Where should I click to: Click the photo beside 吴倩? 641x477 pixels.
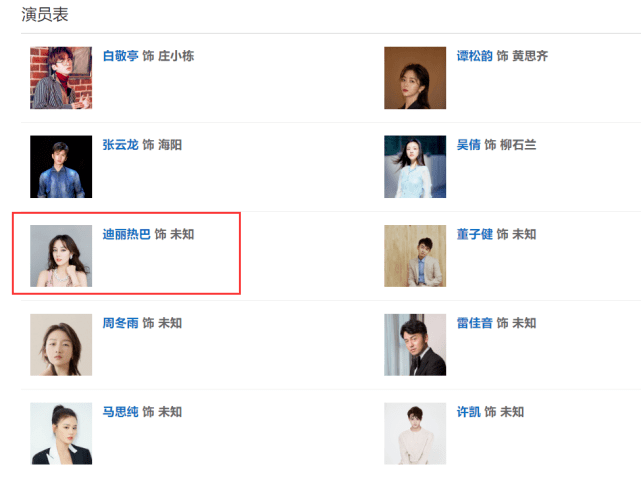(415, 167)
